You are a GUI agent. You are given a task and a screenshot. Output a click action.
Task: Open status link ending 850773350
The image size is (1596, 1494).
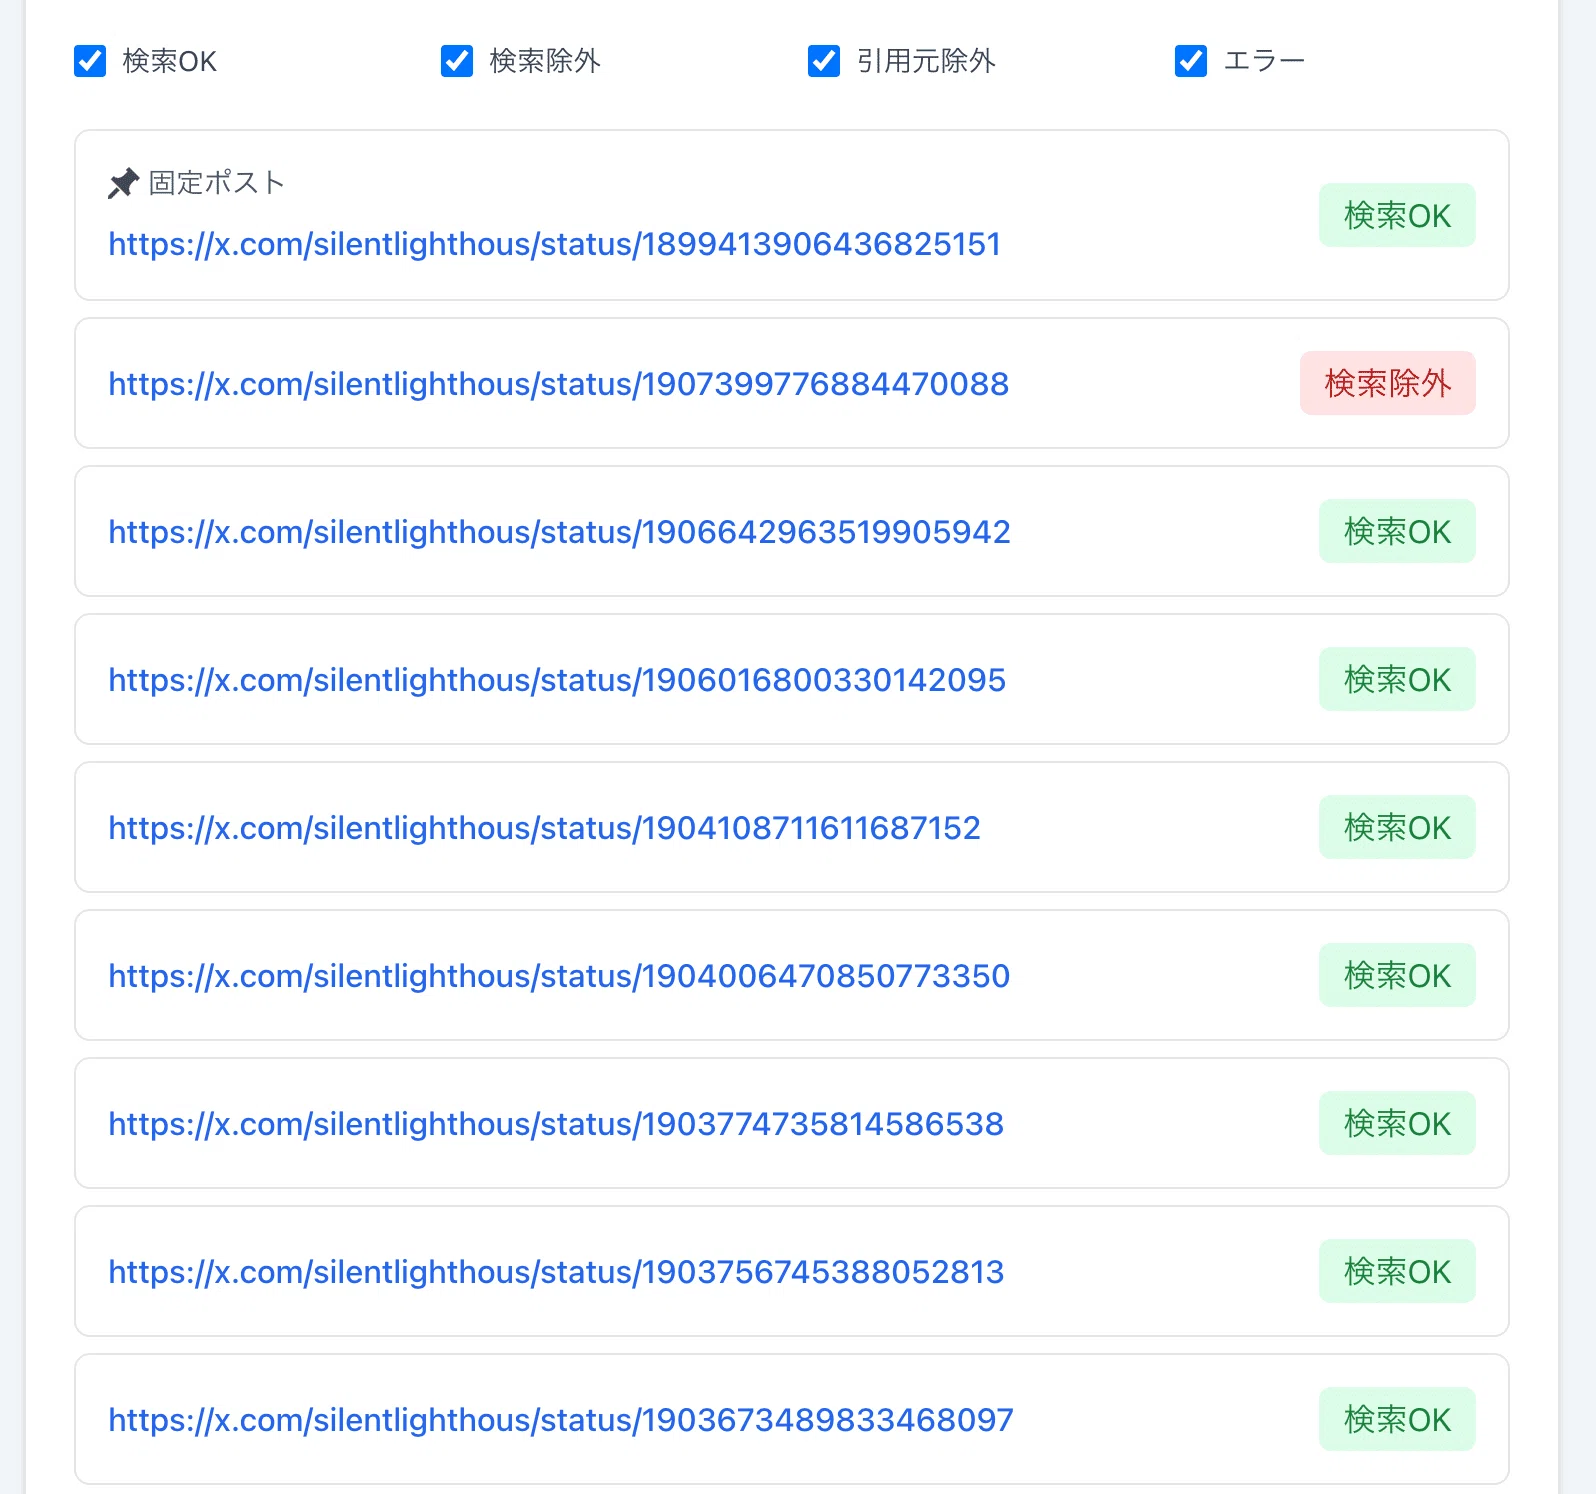pos(559,976)
